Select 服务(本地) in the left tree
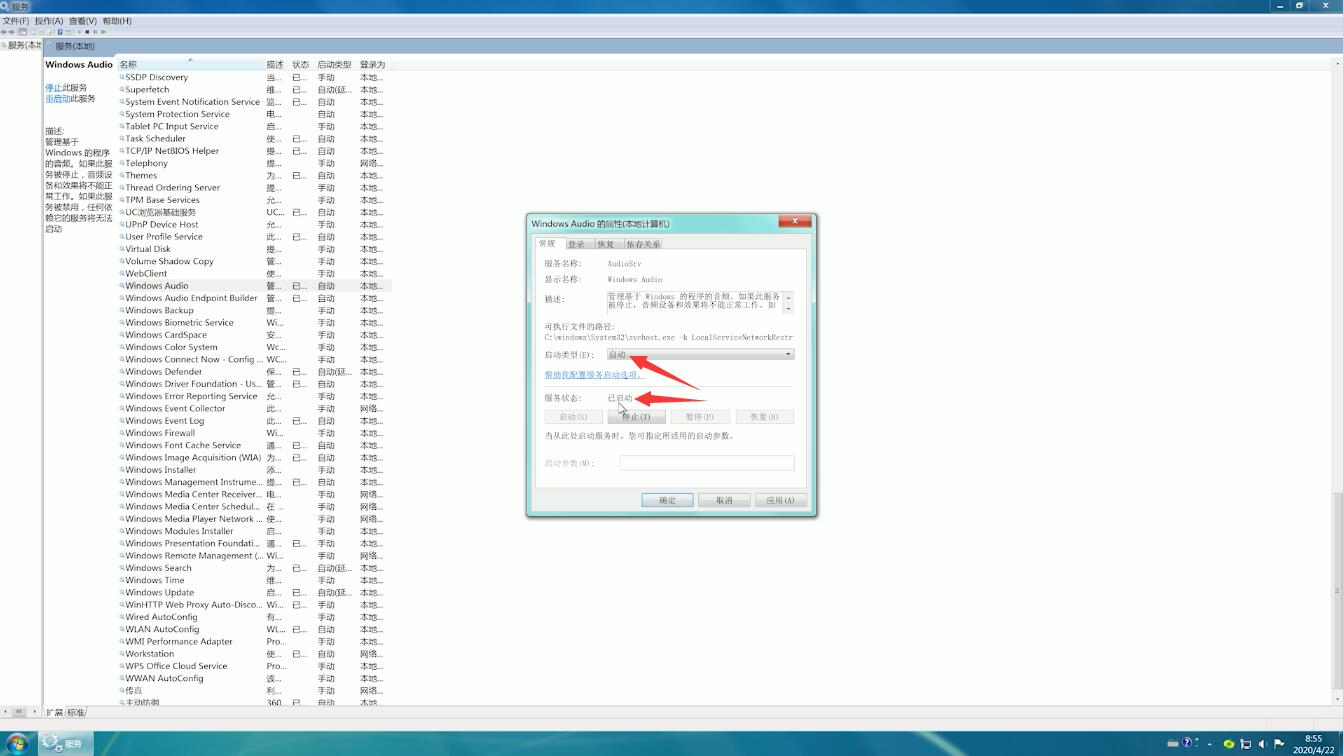This screenshot has height=756, width=1343. (x=22, y=45)
